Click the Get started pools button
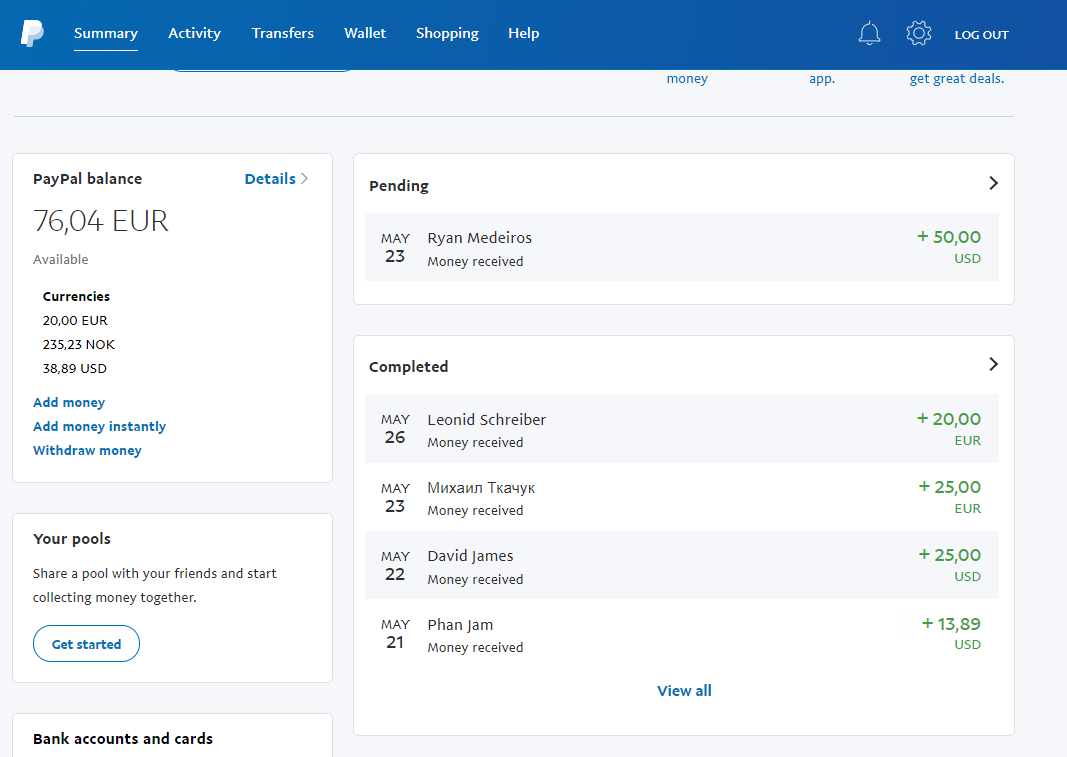 coord(86,644)
